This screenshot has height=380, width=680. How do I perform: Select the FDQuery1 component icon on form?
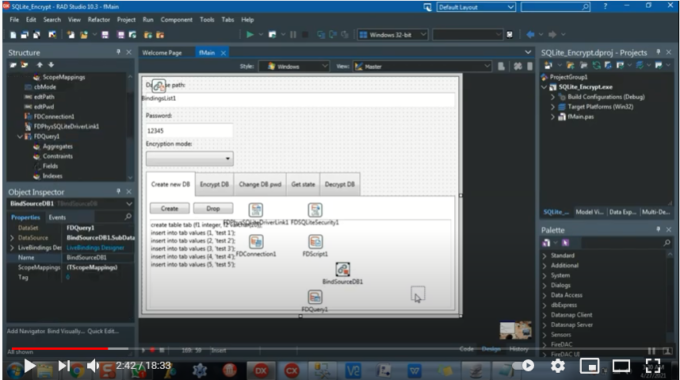(x=315, y=297)
